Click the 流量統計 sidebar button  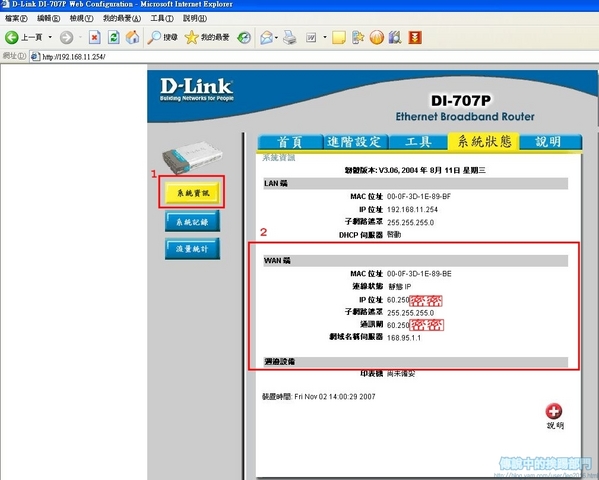tap(192, 249)
